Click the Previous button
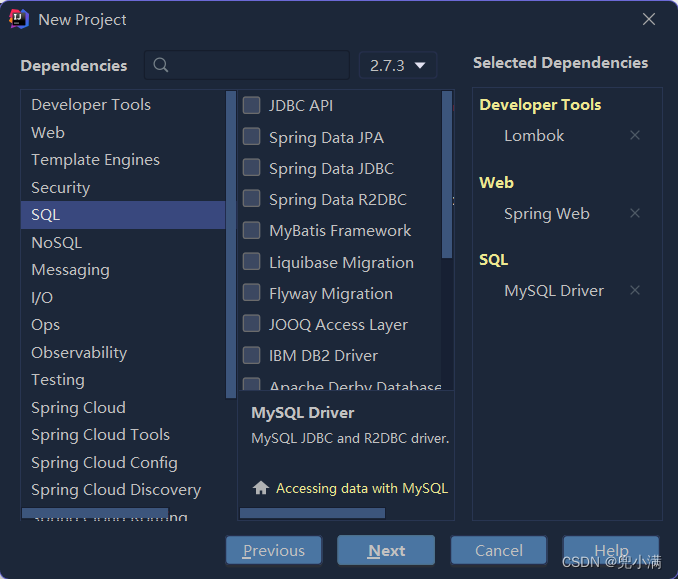678x579 pixels. pyautogui.click(x=274, y=550)
